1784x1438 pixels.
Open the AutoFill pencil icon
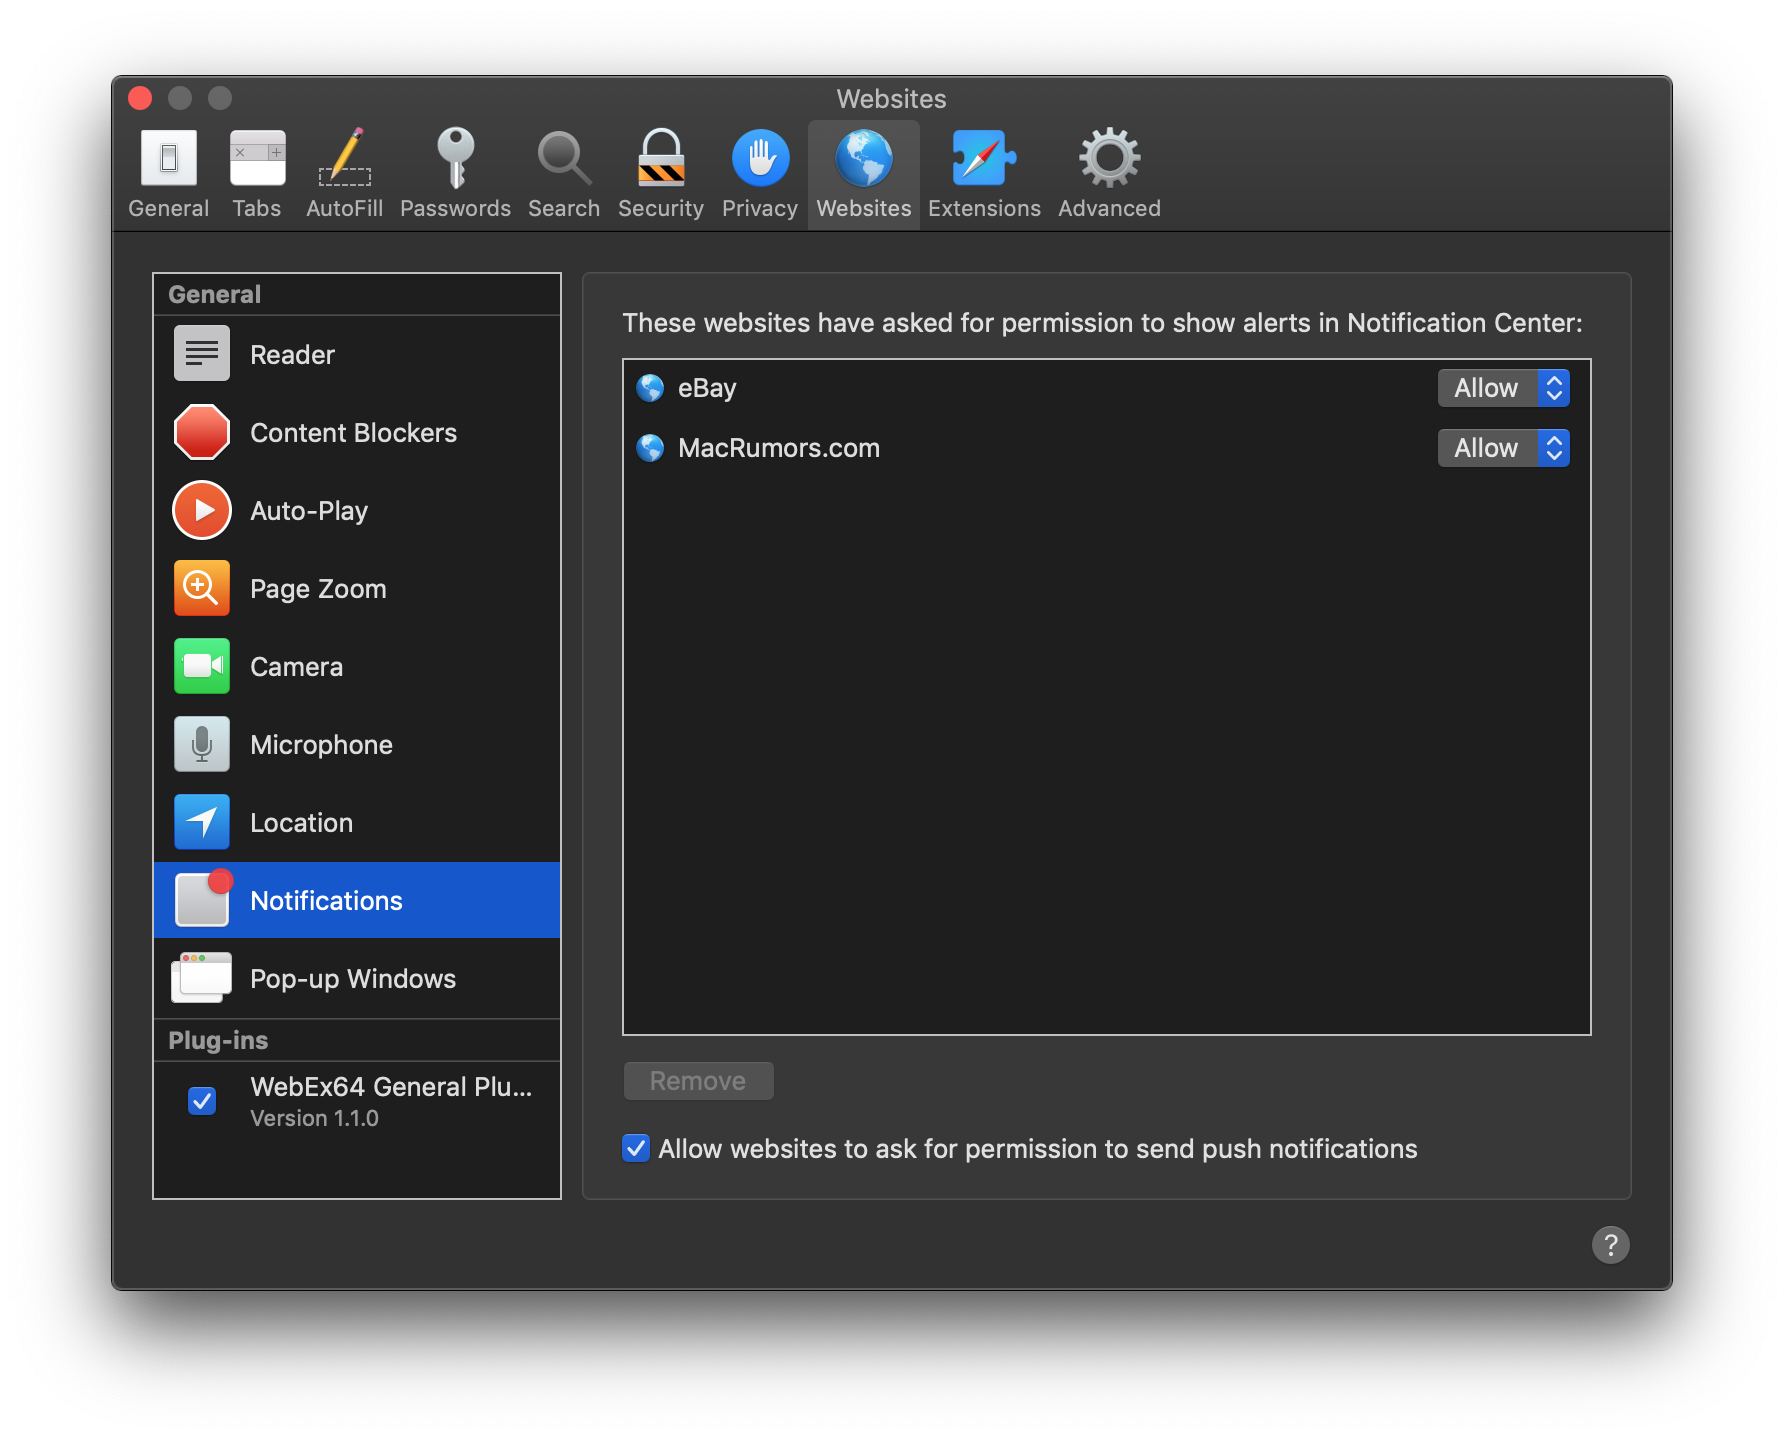(345, 158)
